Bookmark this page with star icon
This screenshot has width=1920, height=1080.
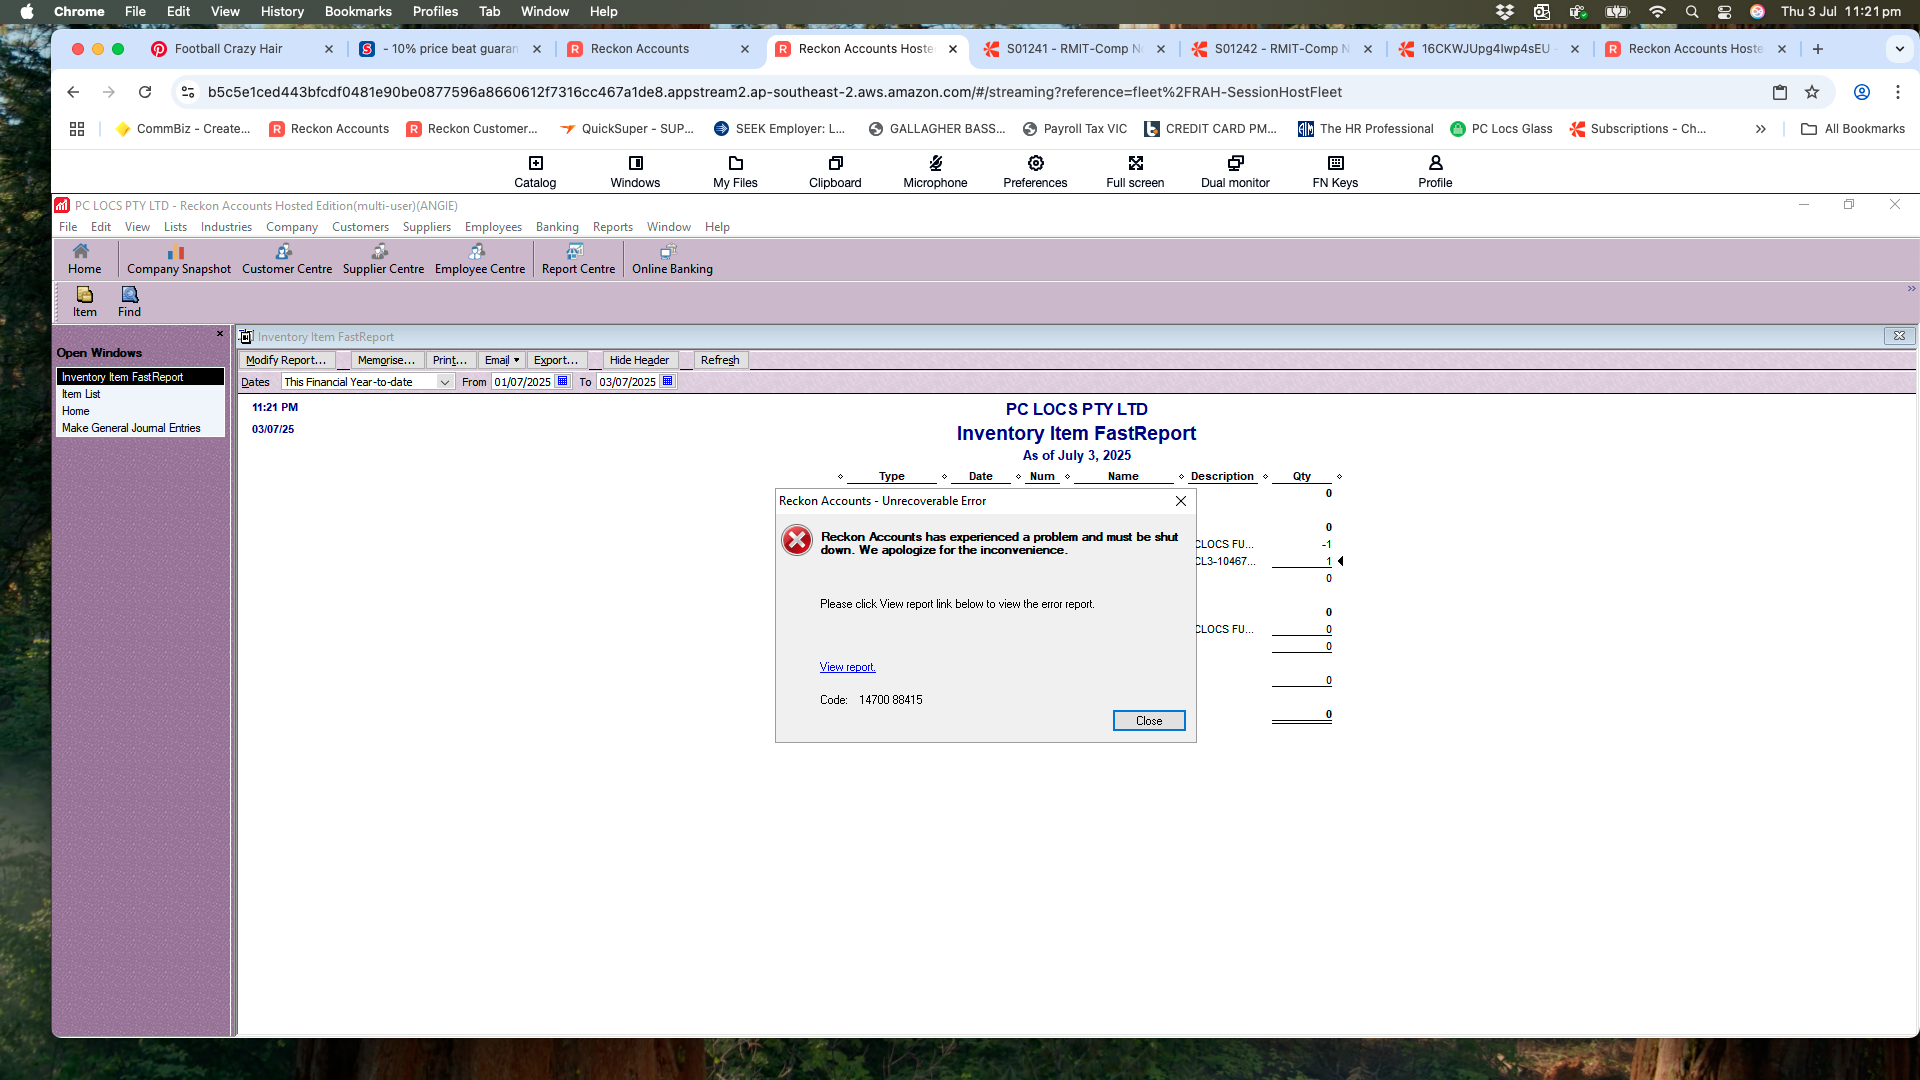point(1812,92)
